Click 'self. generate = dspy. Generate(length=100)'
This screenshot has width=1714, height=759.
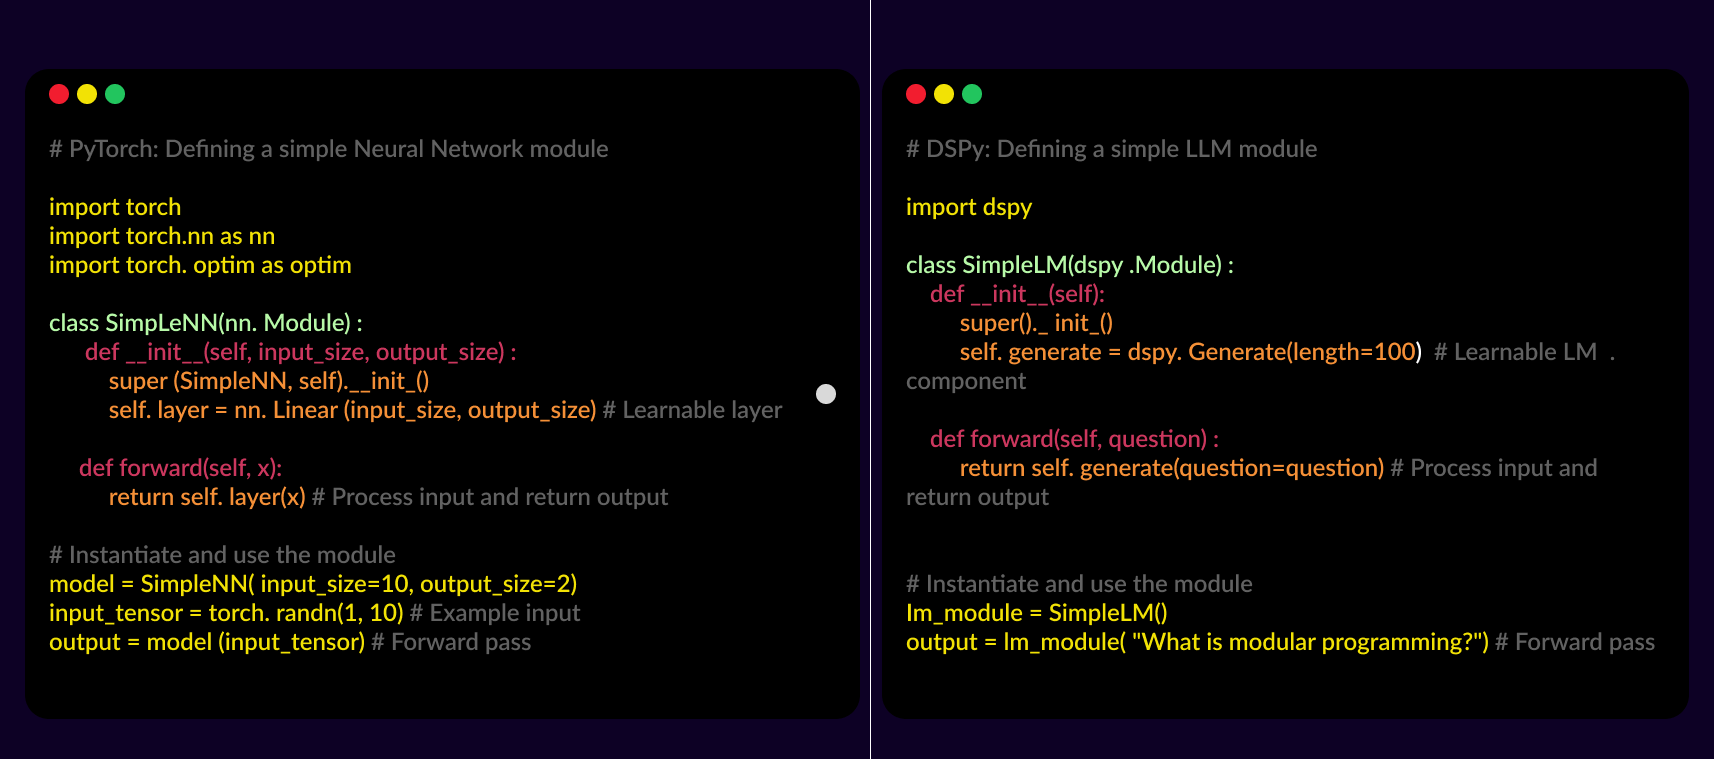coord(1191,352)
